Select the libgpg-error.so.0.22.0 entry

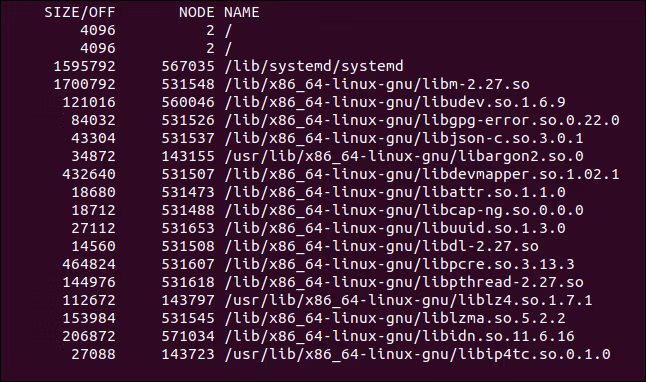(422, 120)
